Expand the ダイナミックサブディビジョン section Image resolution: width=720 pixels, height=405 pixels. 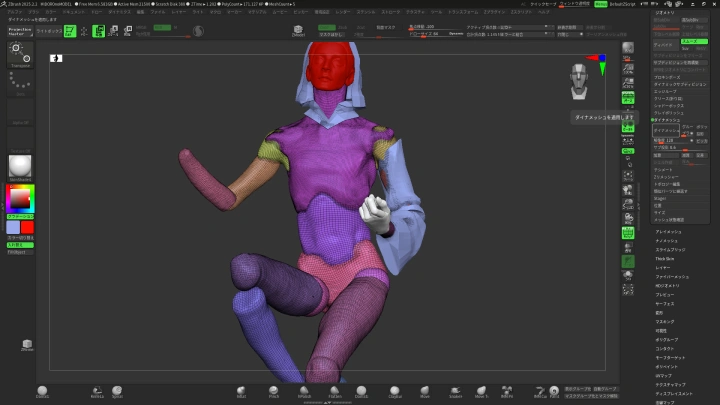point(680,84)
